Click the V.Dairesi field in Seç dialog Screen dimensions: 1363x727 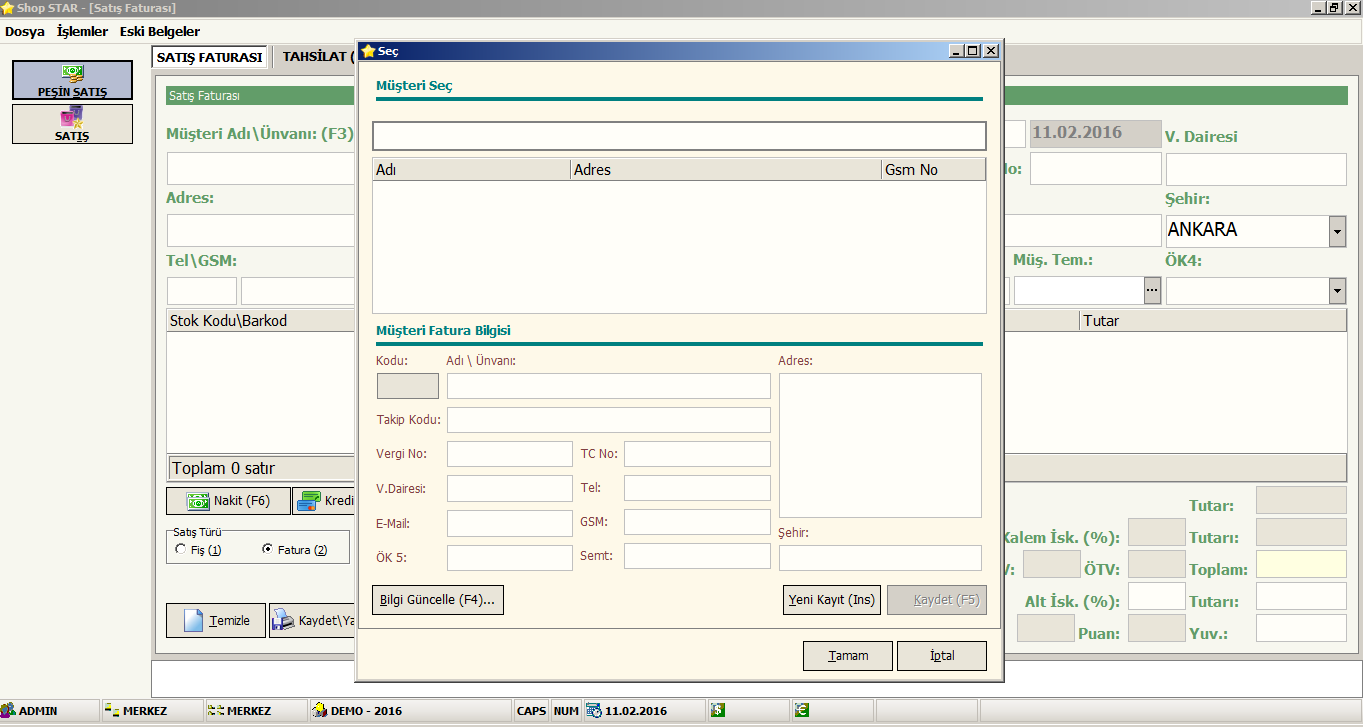tap(510, 488)
